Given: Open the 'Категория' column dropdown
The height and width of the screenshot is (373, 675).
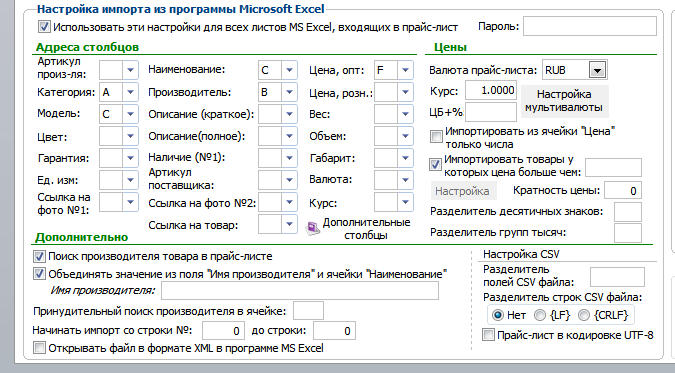Looking at the screenshot, I should click(x=130, y=92).
